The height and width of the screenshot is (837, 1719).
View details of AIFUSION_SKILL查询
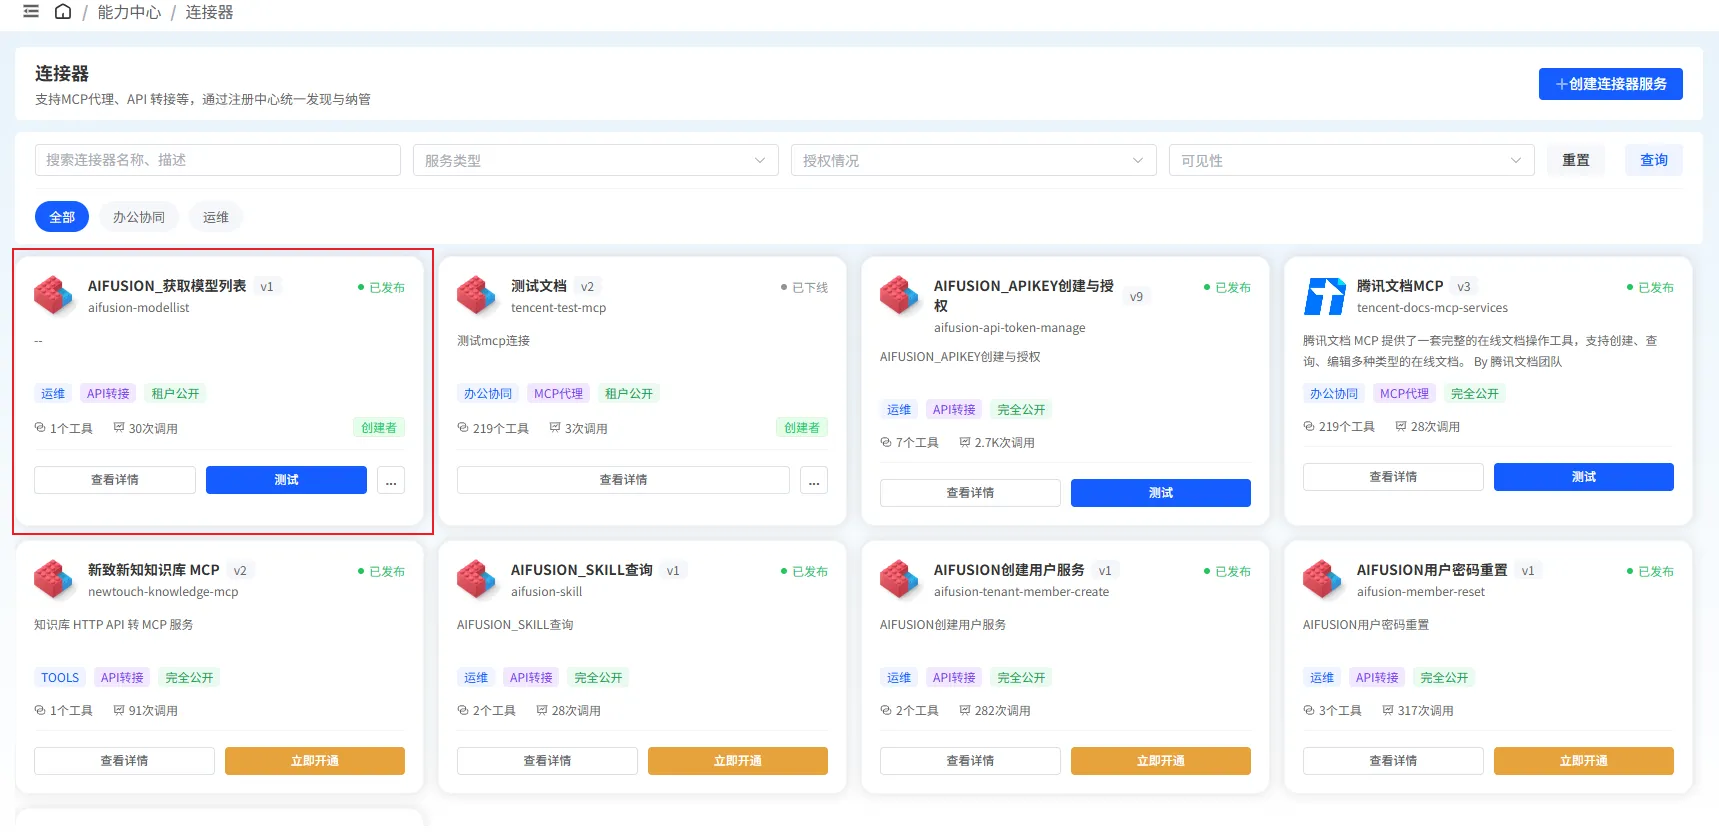click(x=547, y=761)
